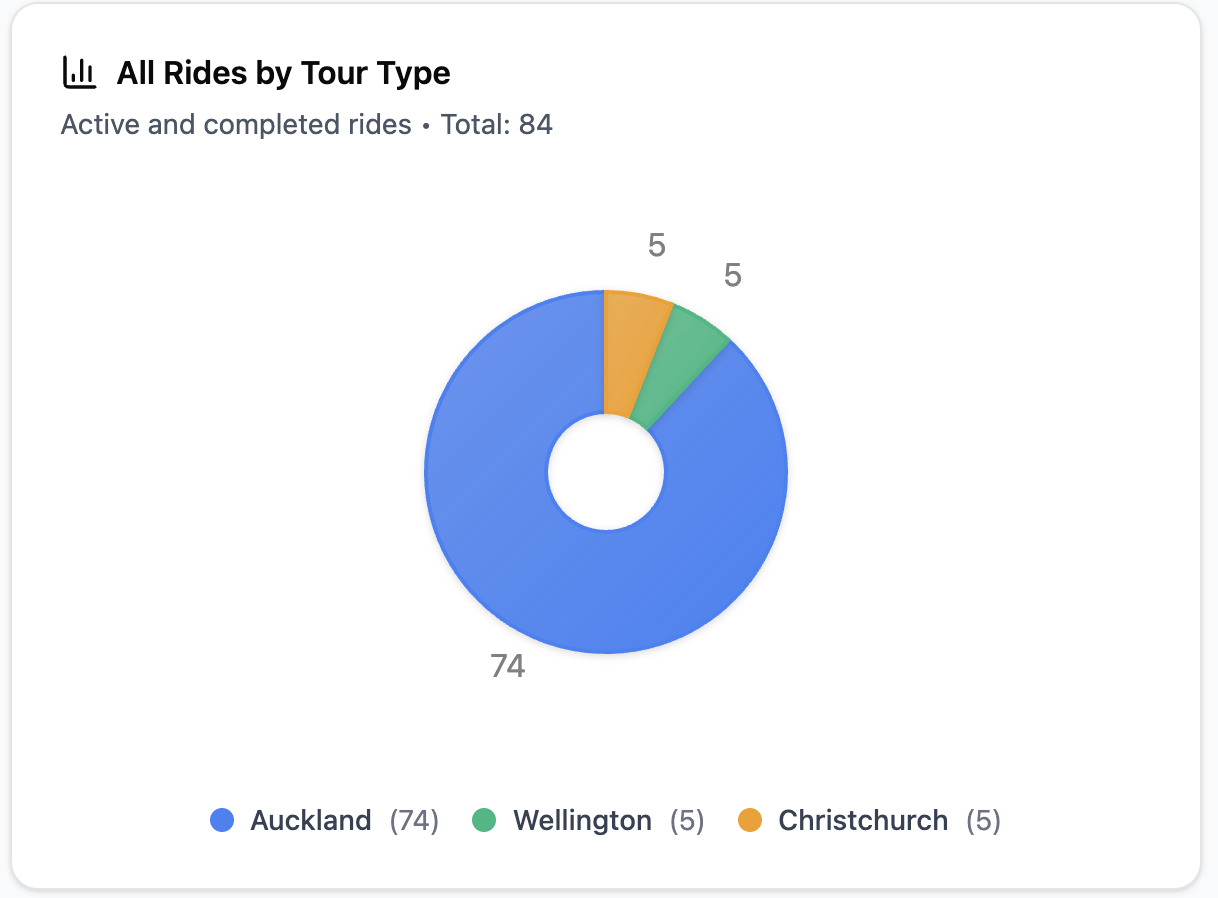
Task: Toggle the Christchurch legend label
Action: (863, 821)
